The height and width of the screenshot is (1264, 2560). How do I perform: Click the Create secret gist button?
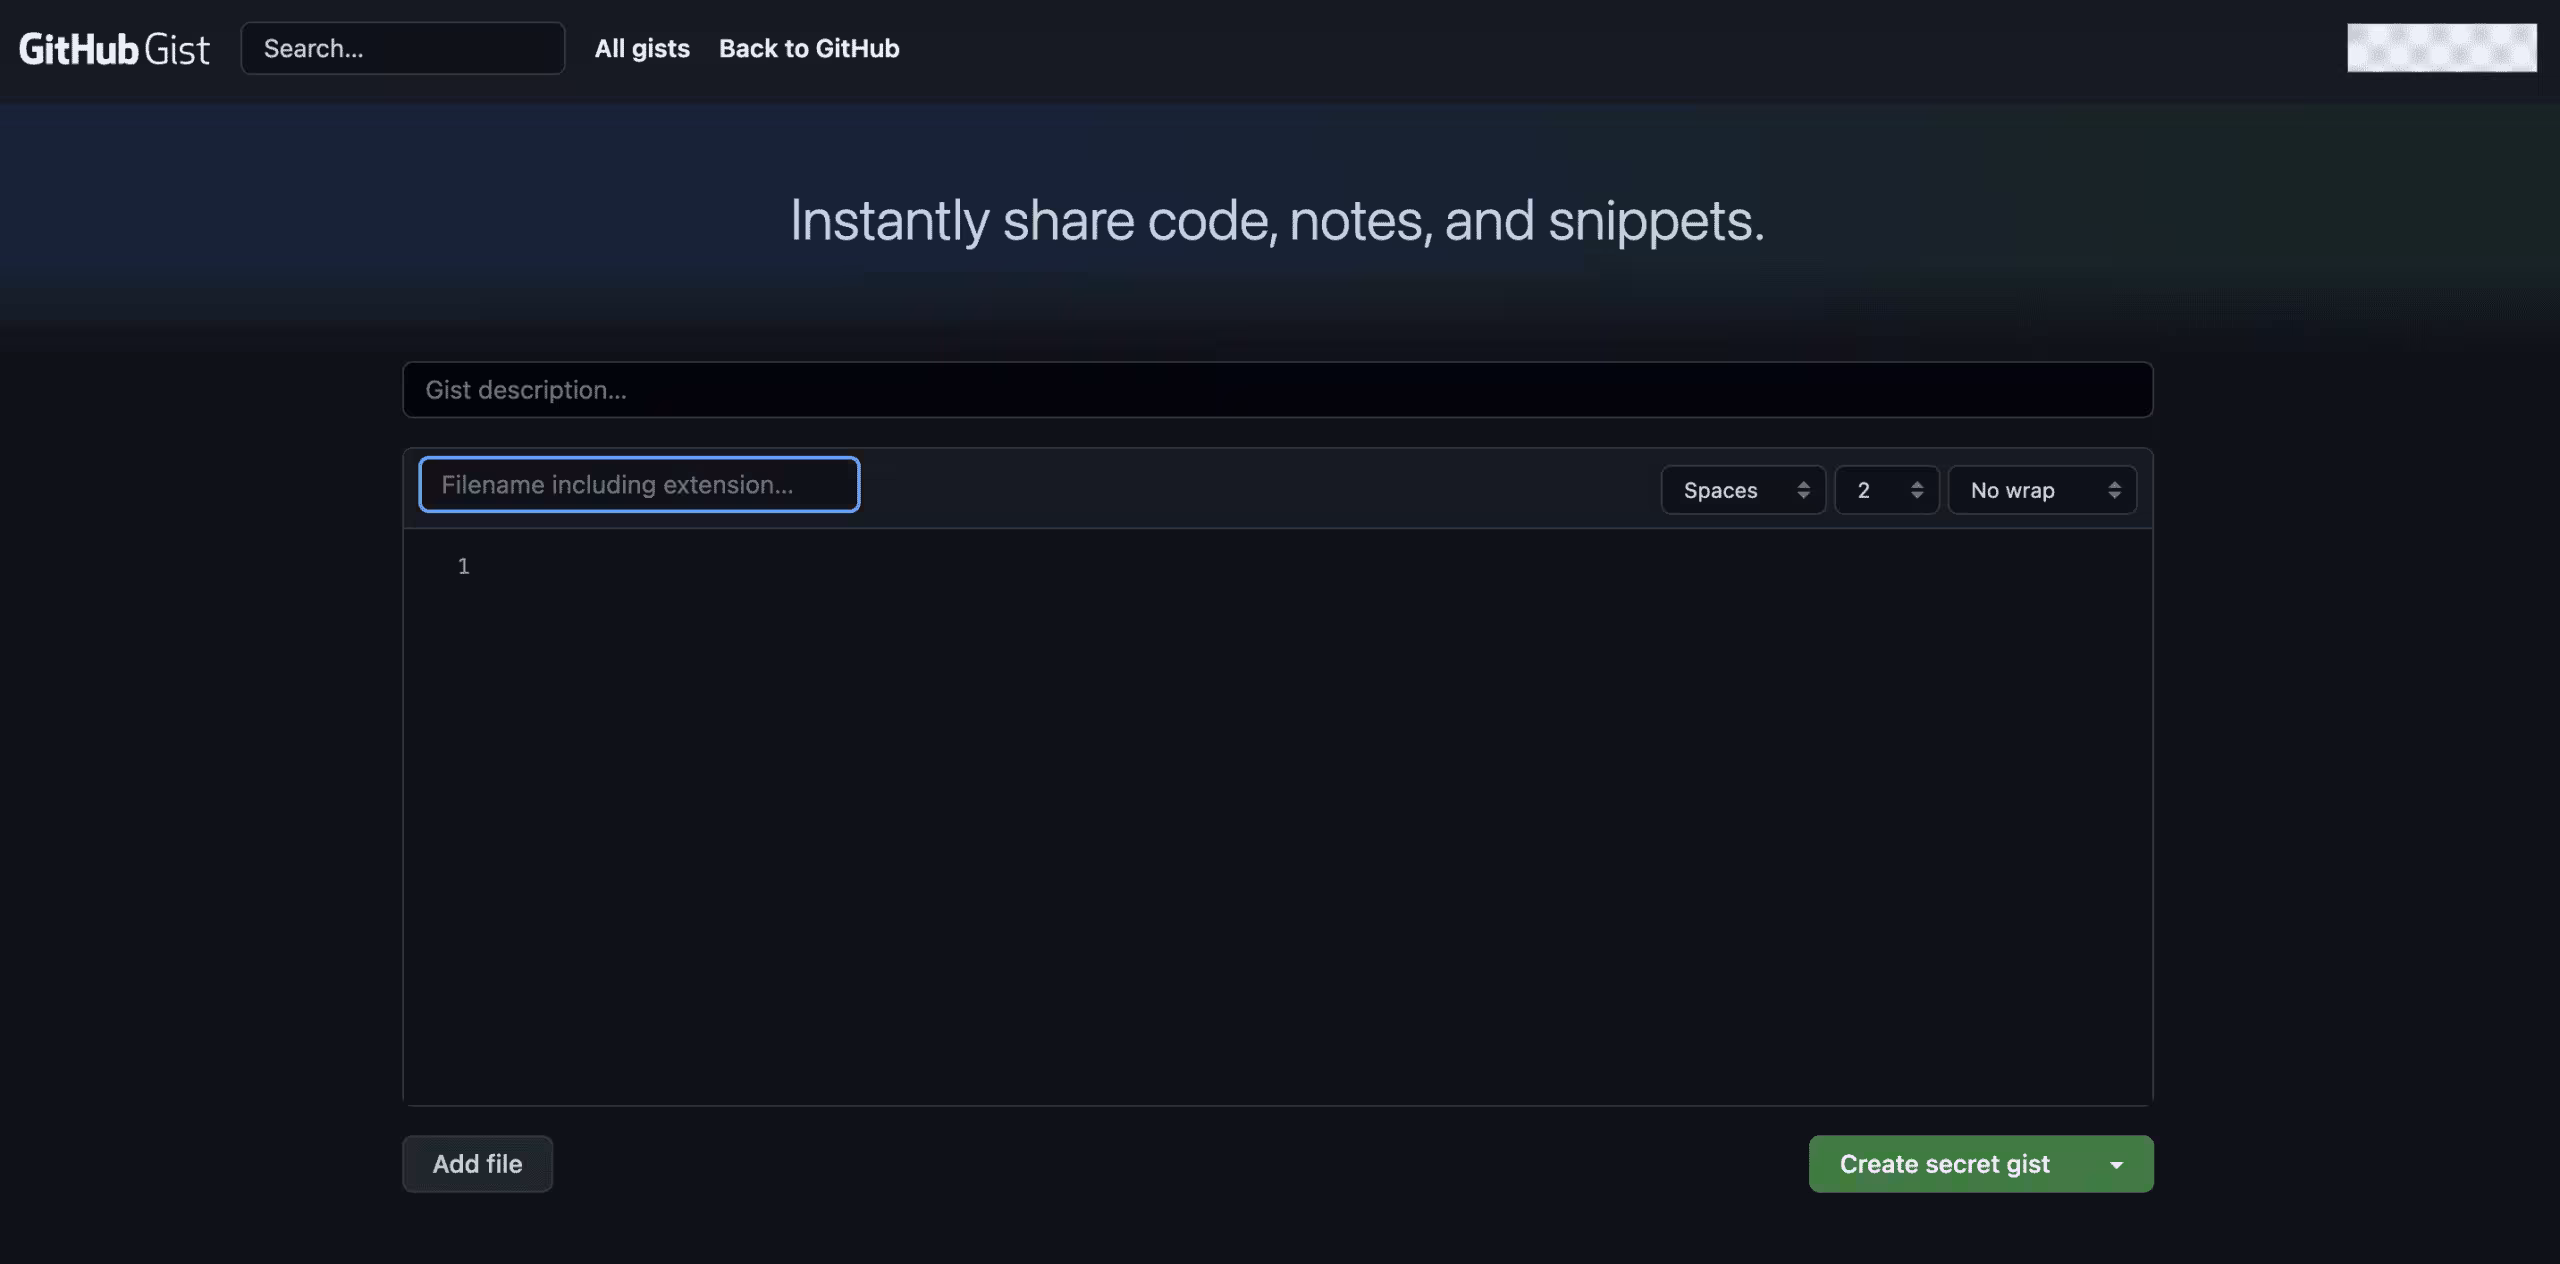(1944, 1164)
